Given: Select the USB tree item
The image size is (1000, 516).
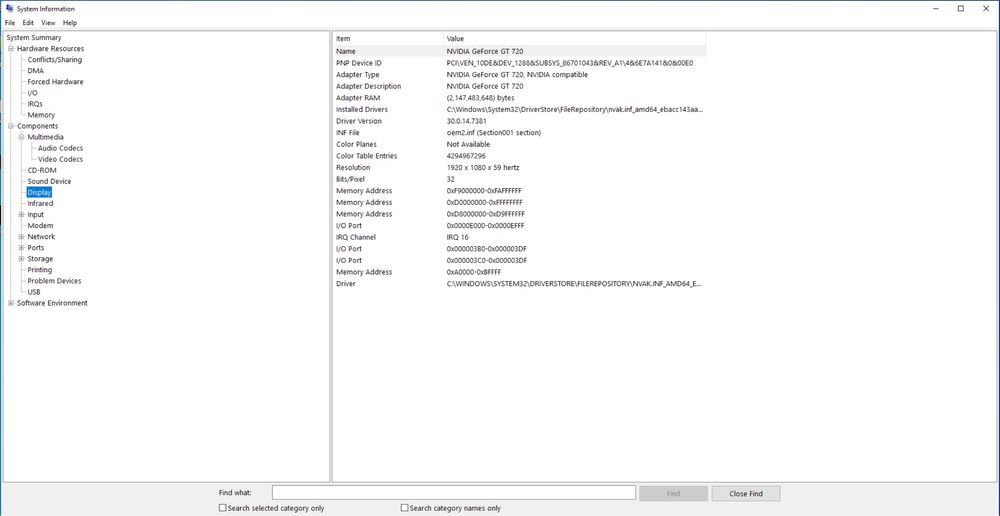Looking at the screenshot, I should pos(34,292).
